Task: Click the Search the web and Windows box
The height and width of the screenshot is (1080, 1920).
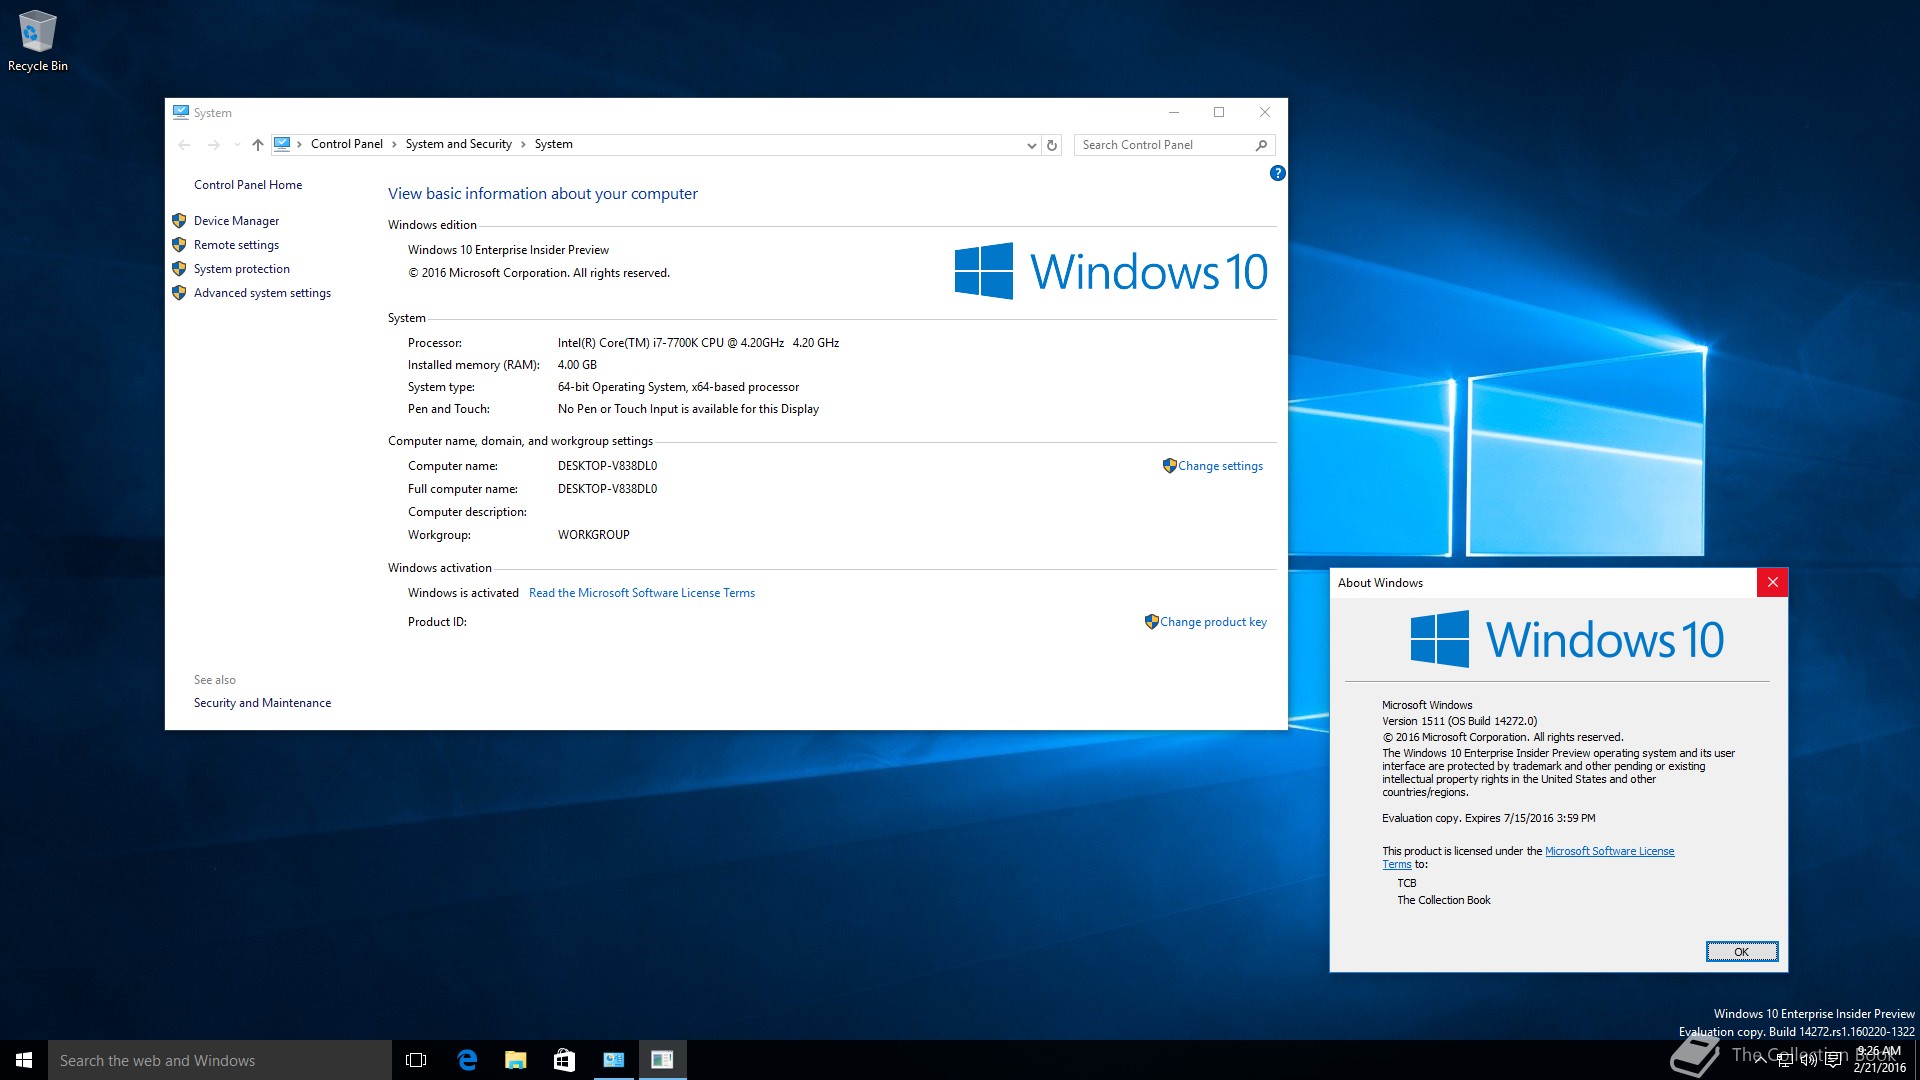Action: (x=220, y=1060)
